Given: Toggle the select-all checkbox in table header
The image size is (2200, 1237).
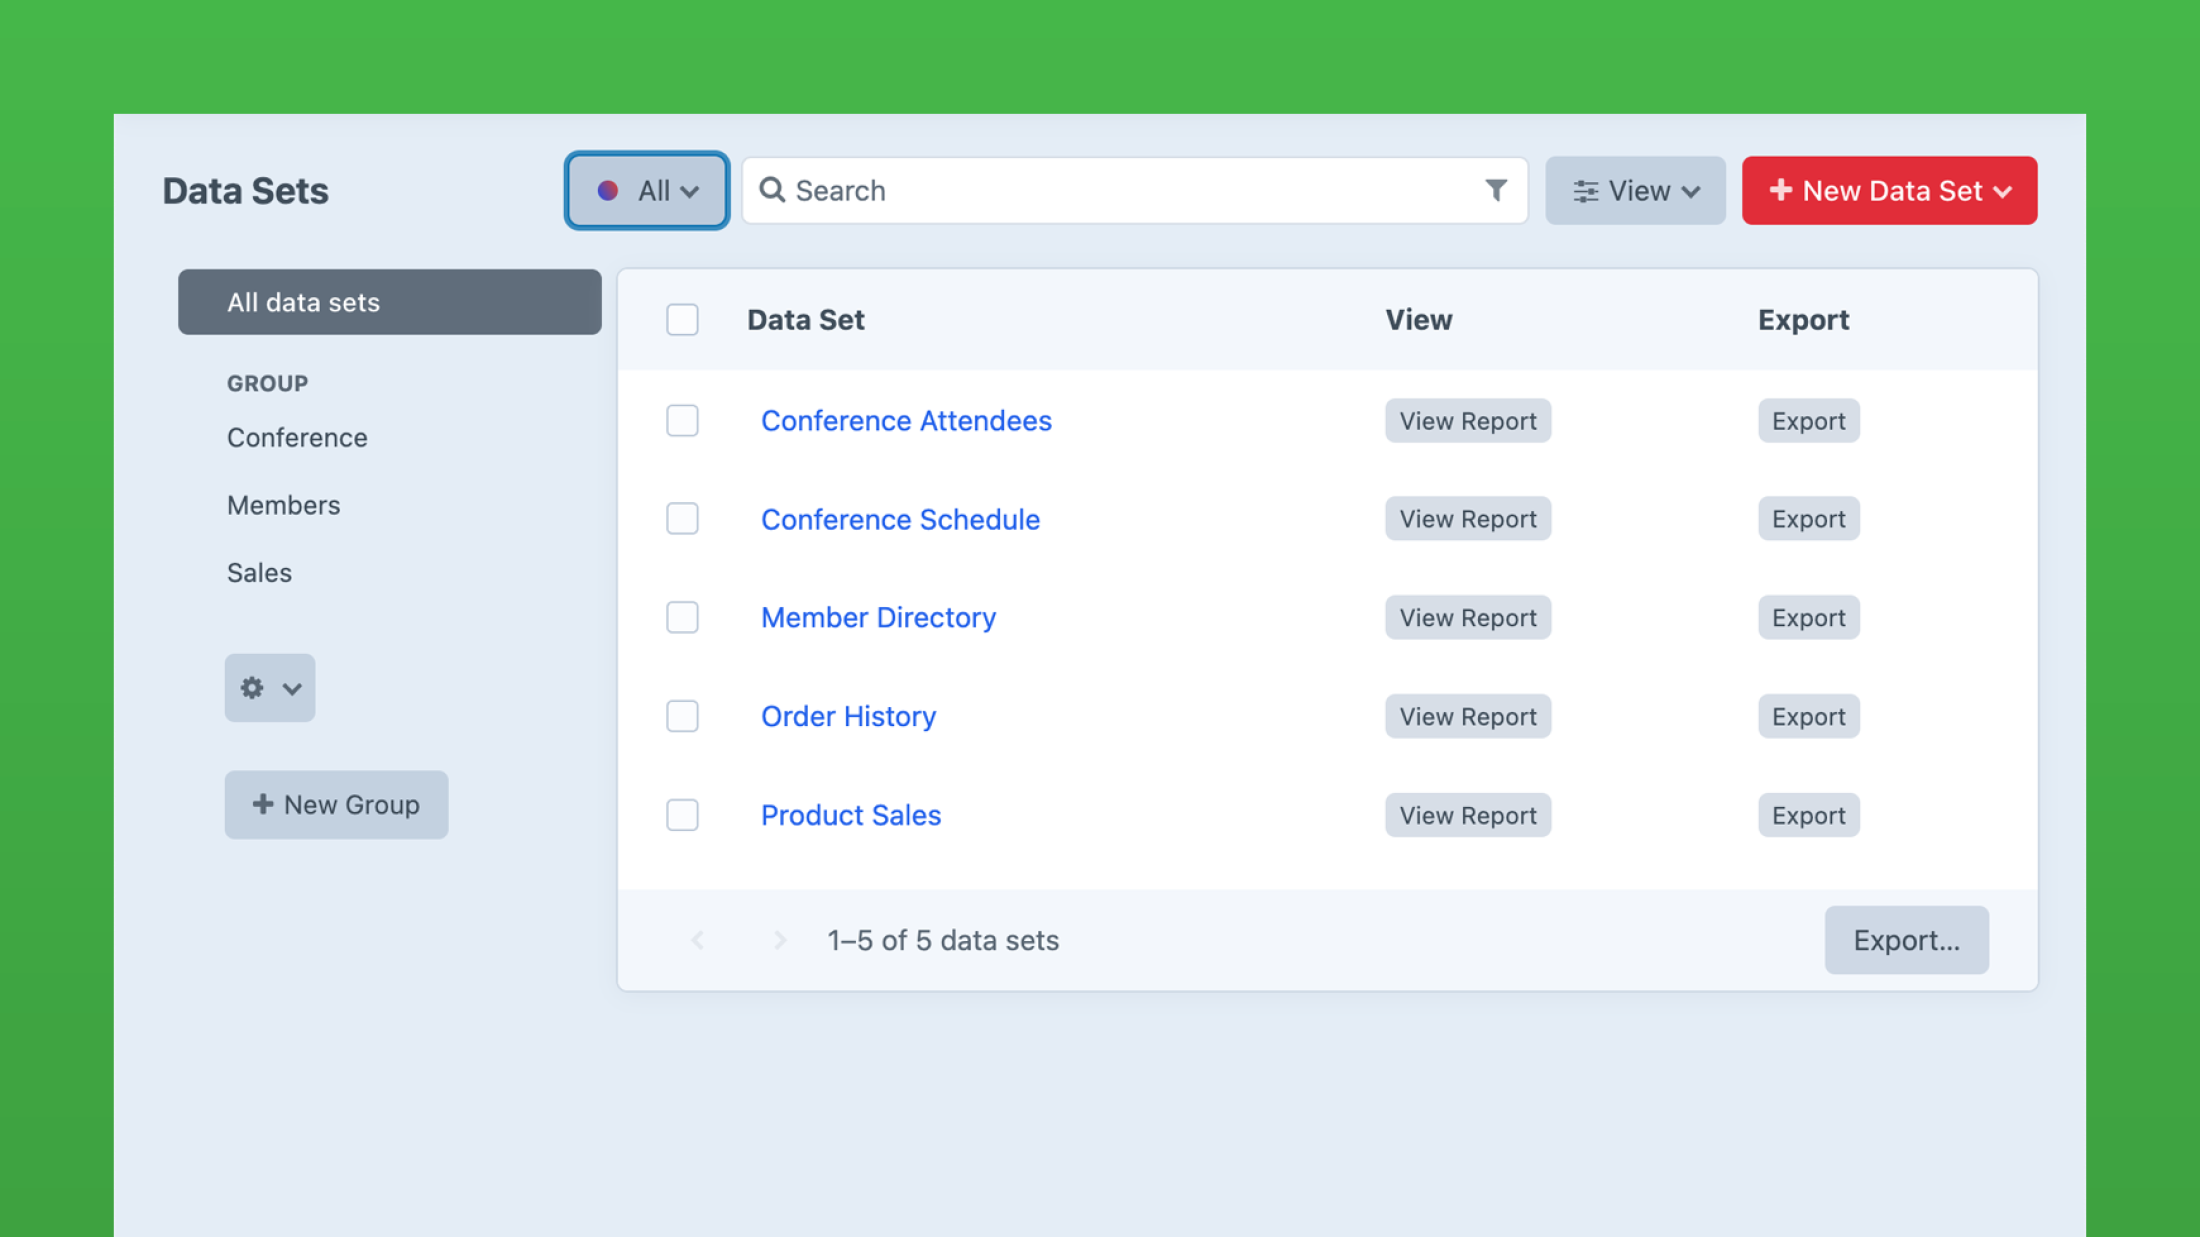Looking at the screenshot, I should click(682, 320).
